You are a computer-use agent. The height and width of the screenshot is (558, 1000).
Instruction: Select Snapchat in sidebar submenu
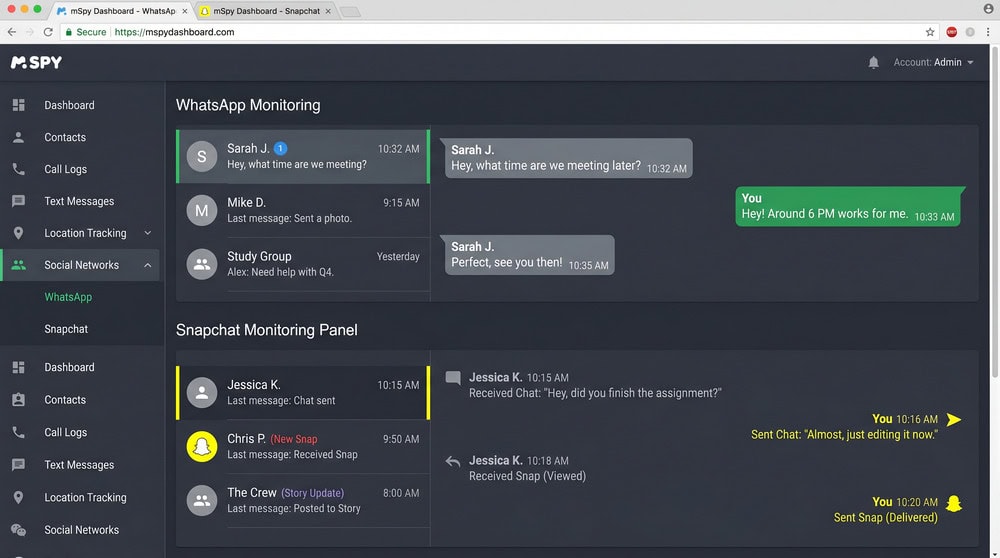66,329
